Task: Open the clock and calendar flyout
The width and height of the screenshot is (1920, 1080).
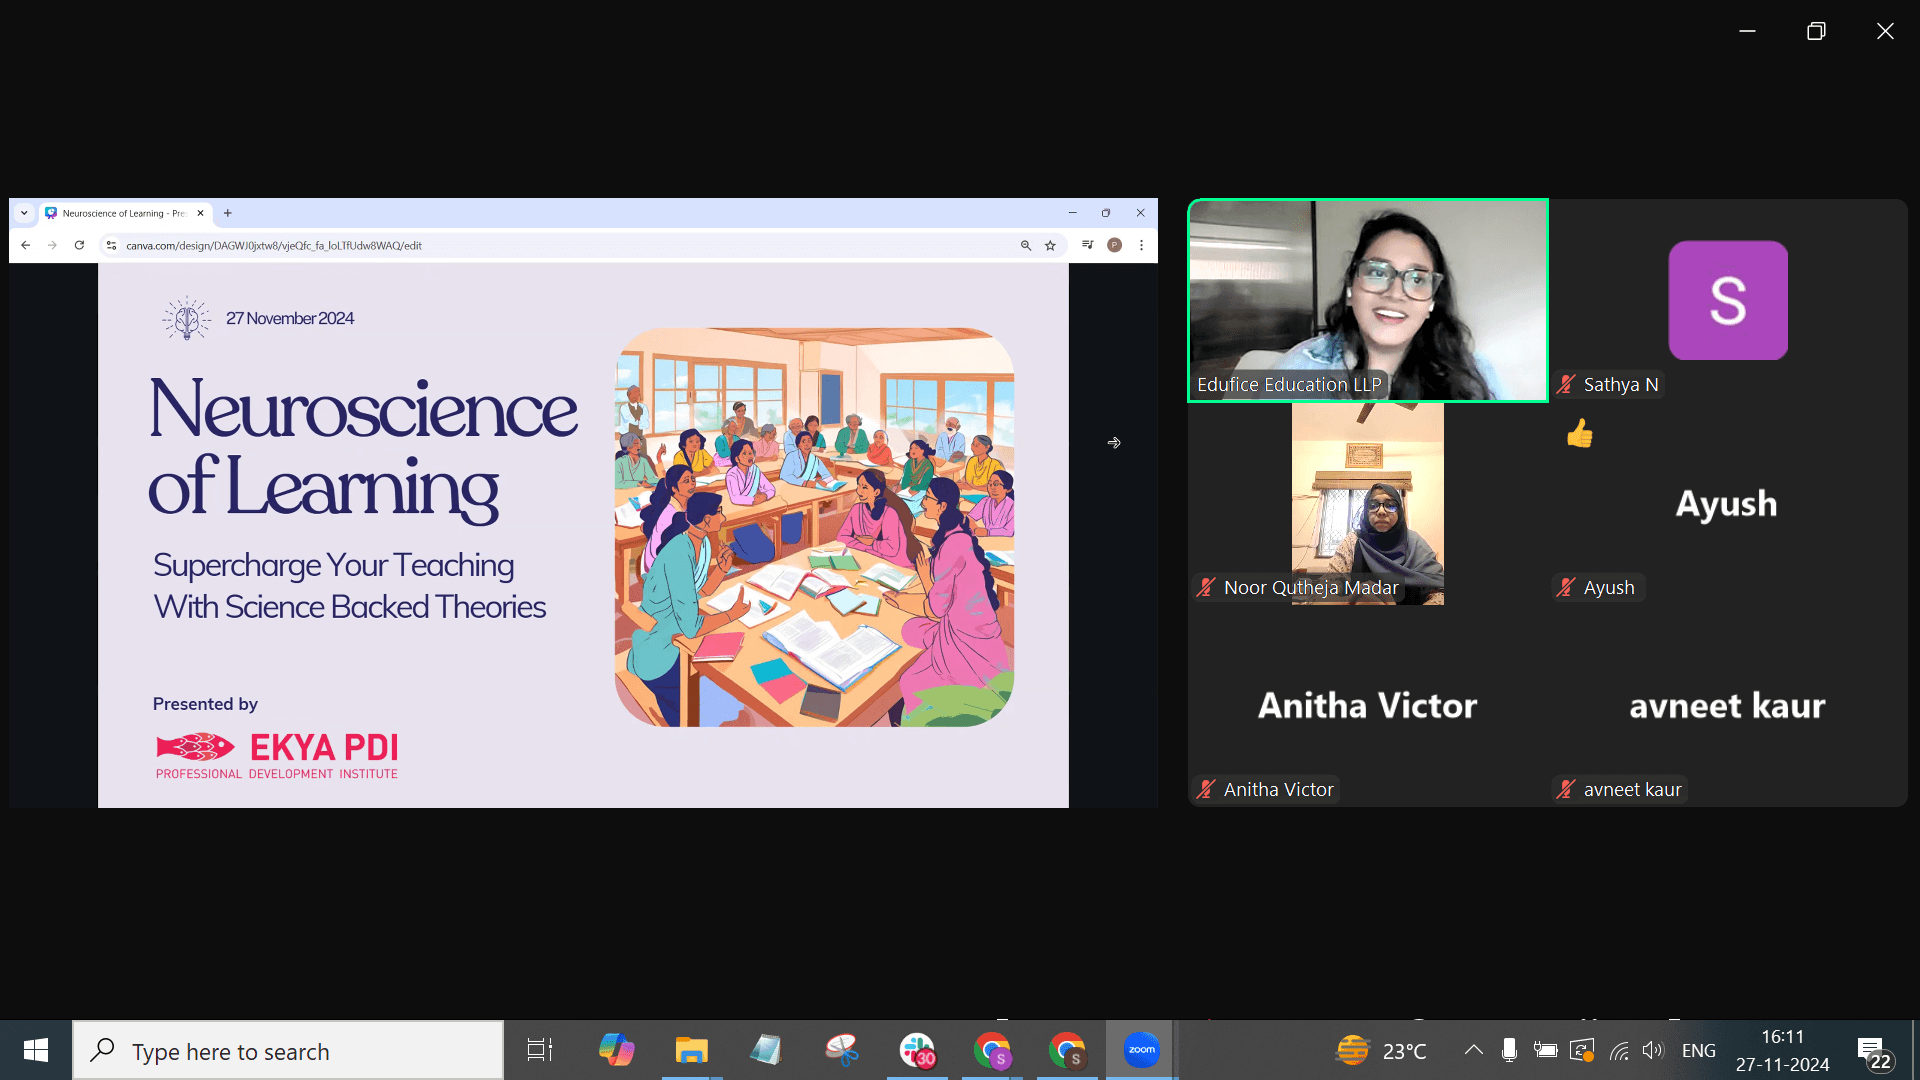Action: [x=1782, y=1051]
